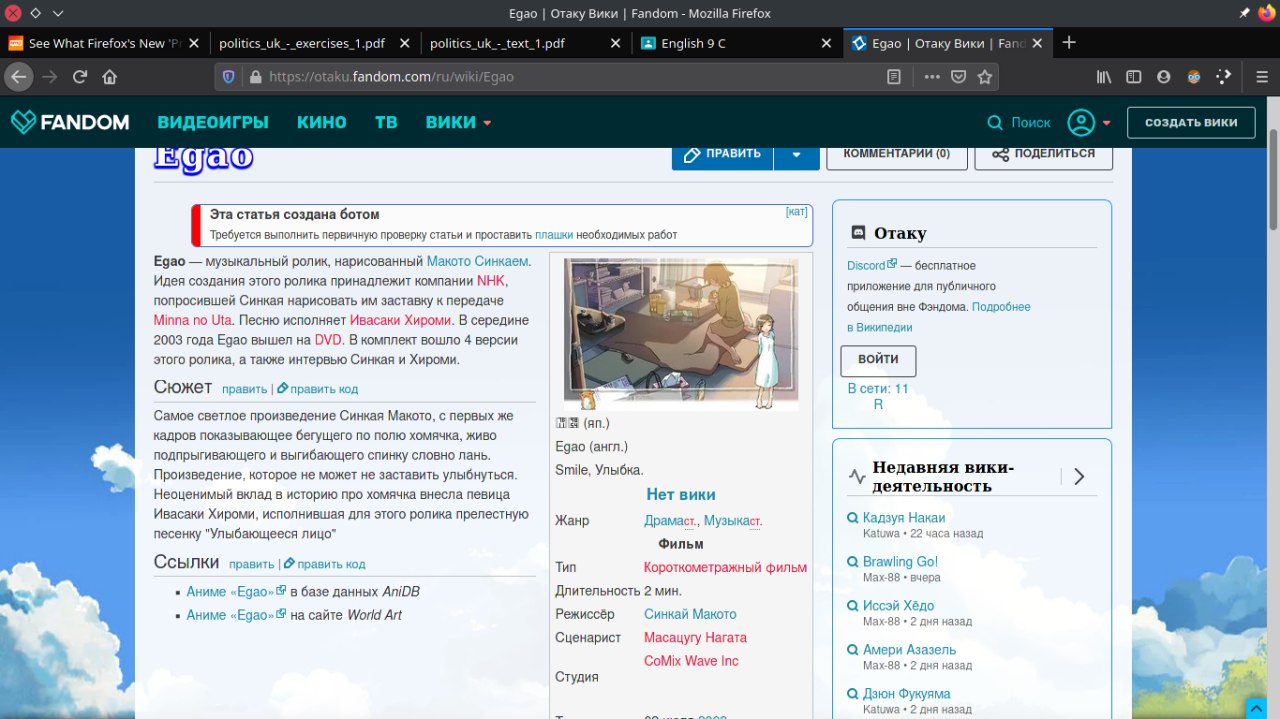Click the pin icon in title bar
This screenshot has width=1280, height=719.
tap(1244, 13)
